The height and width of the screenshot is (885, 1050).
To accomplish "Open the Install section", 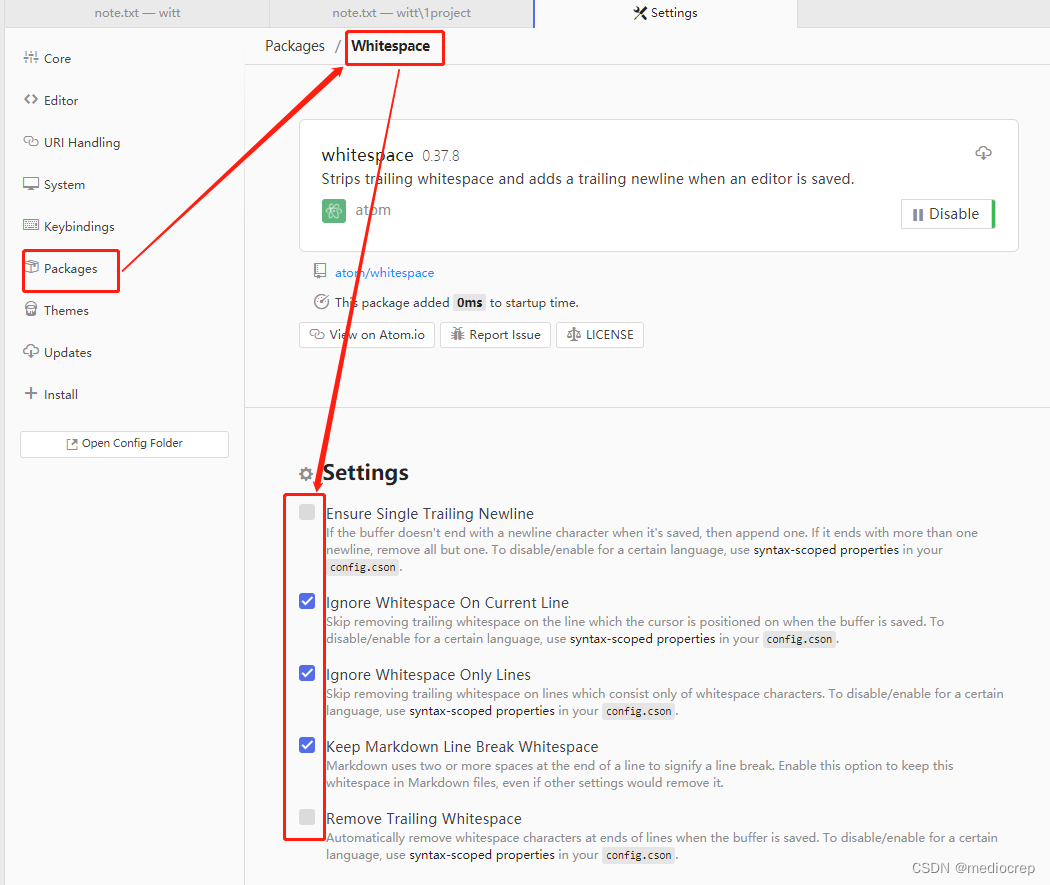I will 61,395.
